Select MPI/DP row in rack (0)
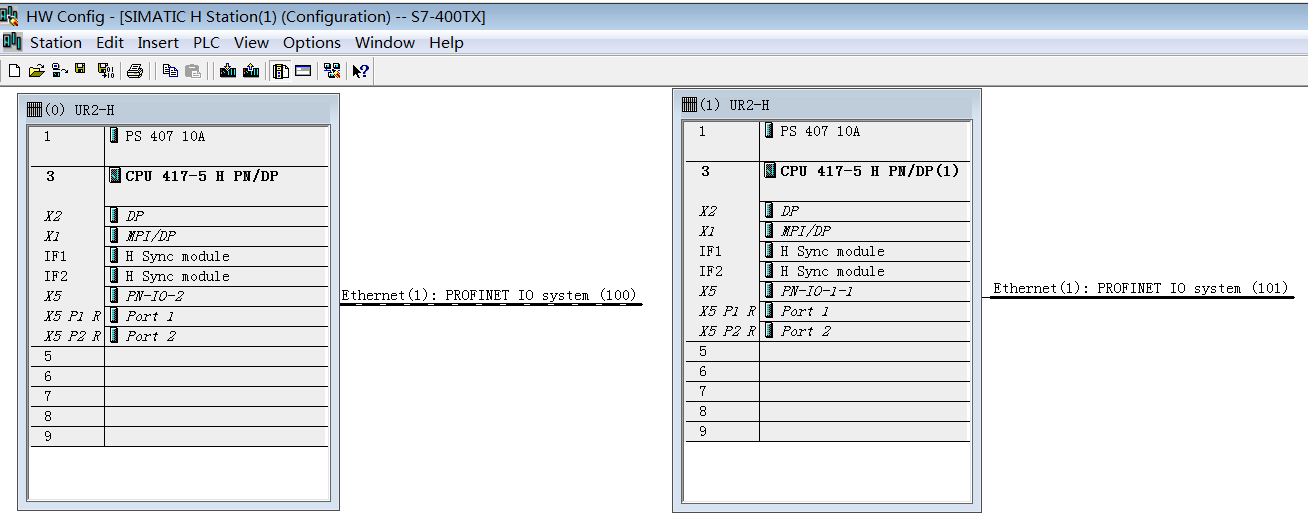 (179, 236)
